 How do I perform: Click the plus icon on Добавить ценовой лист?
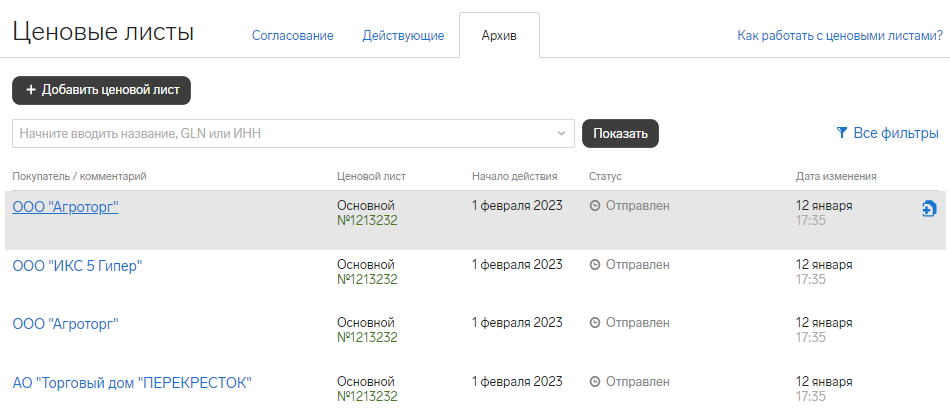[32, 90]
